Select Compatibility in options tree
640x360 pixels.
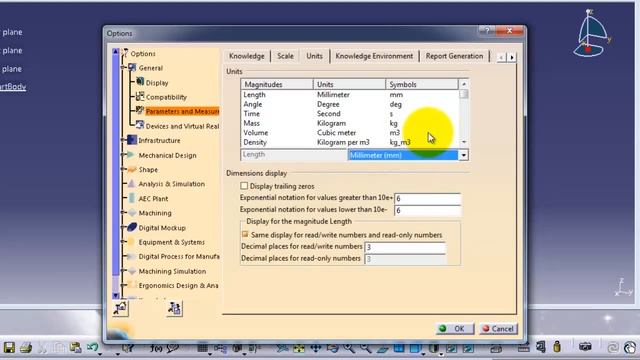pos(166,97)
